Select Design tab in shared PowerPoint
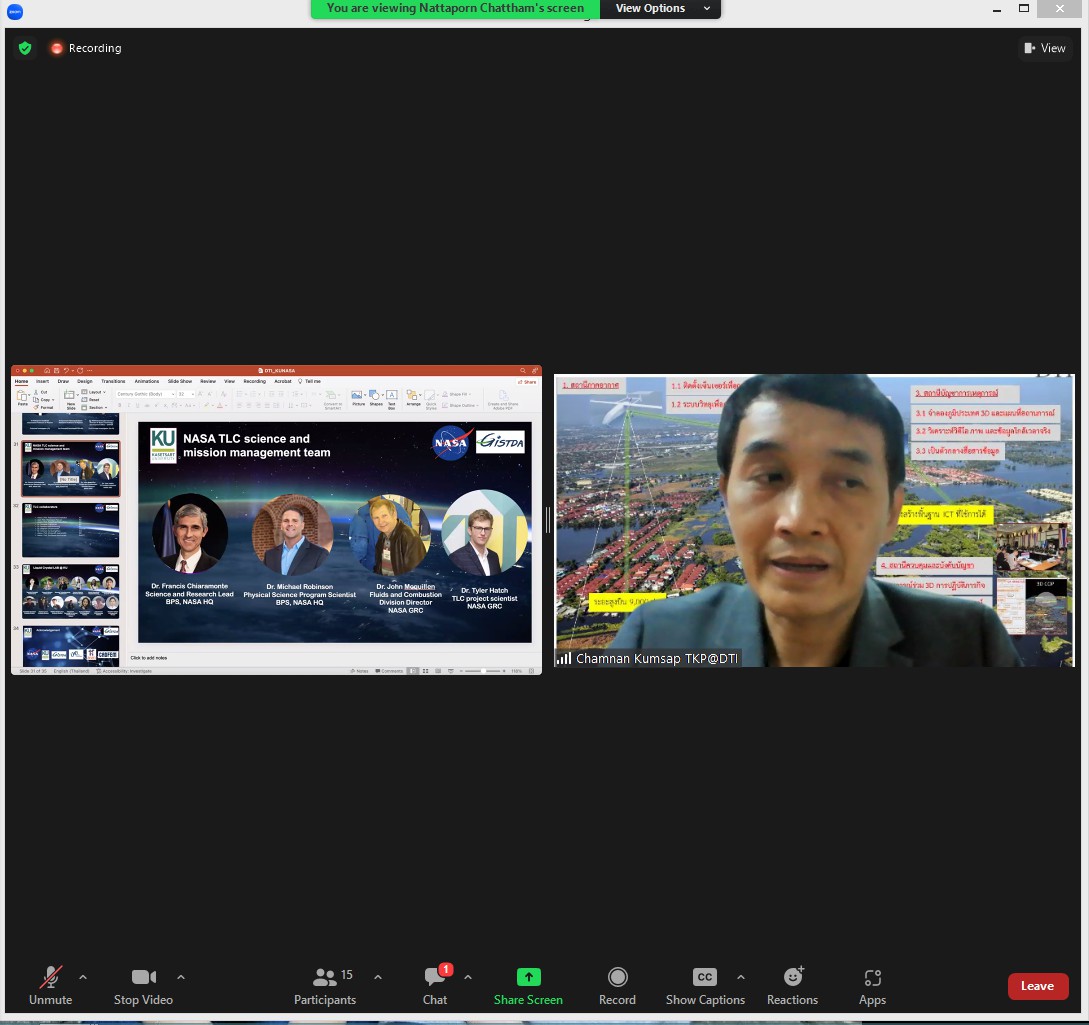The height and width of the screenshot is (1025, 1089). click(x=85, y=381)
